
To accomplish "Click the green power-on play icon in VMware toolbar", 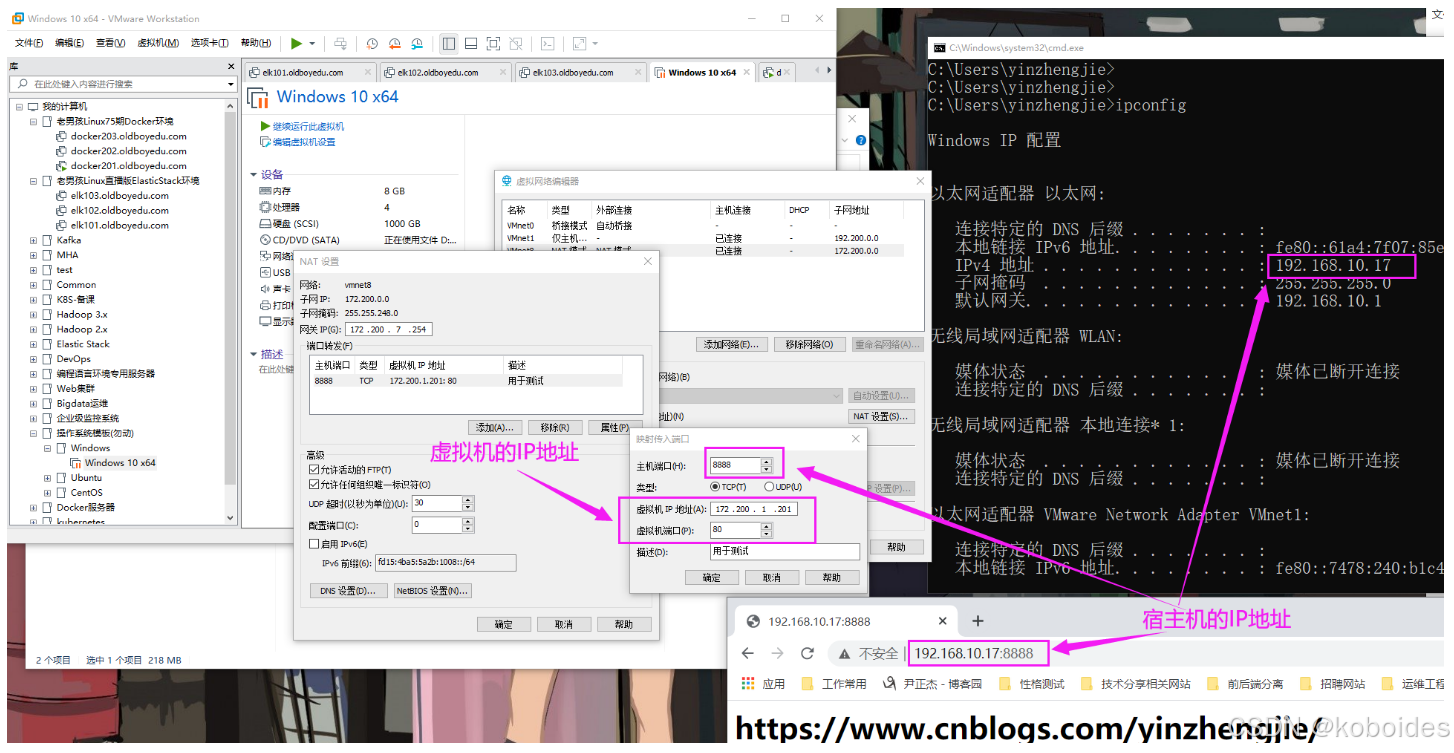I will click(296, 43).
